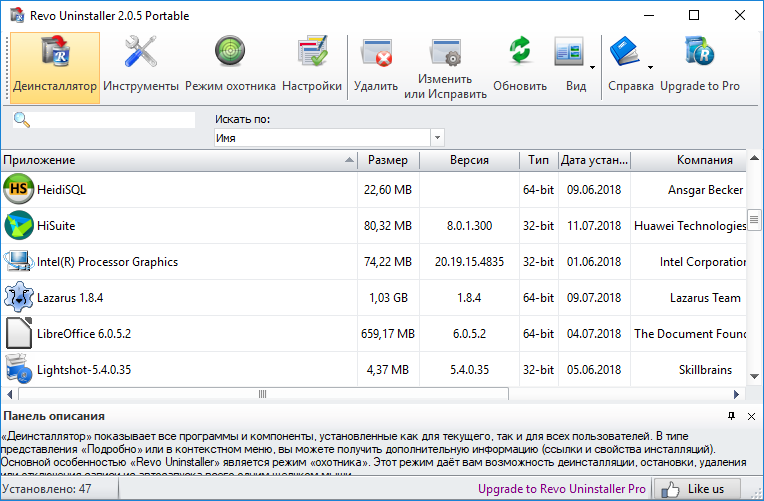764x501 pixels.
Task: Open the Искать по Имя combo box
Action: click(329, 138)
